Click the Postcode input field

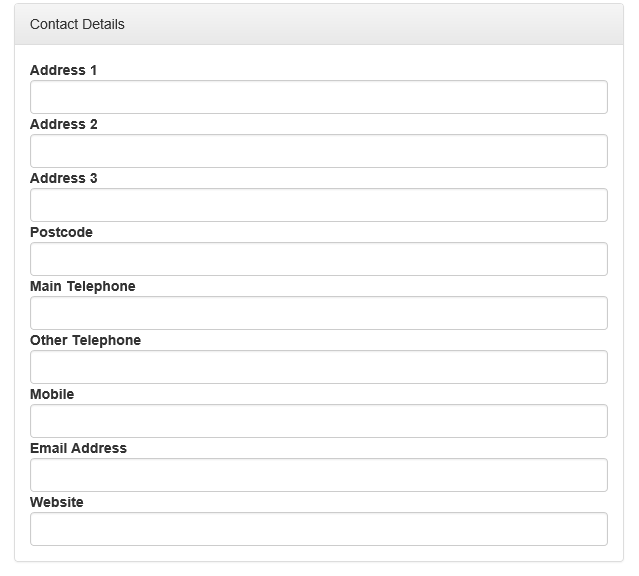pos(318,259)
